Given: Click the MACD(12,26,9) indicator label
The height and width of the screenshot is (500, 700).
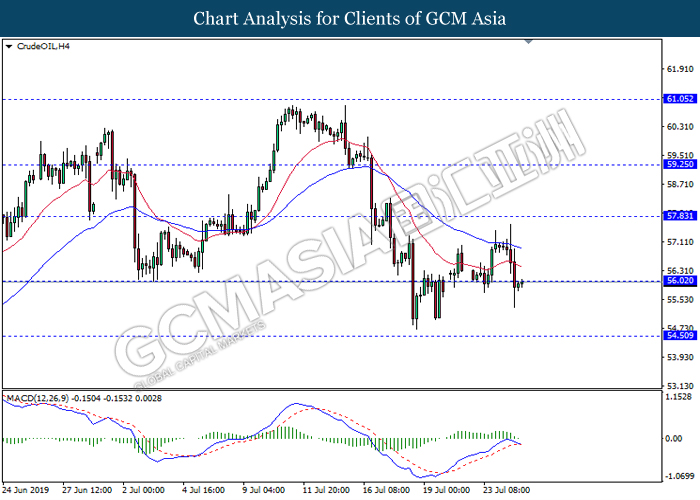Looking at the screenshot, I should (84, 398).
